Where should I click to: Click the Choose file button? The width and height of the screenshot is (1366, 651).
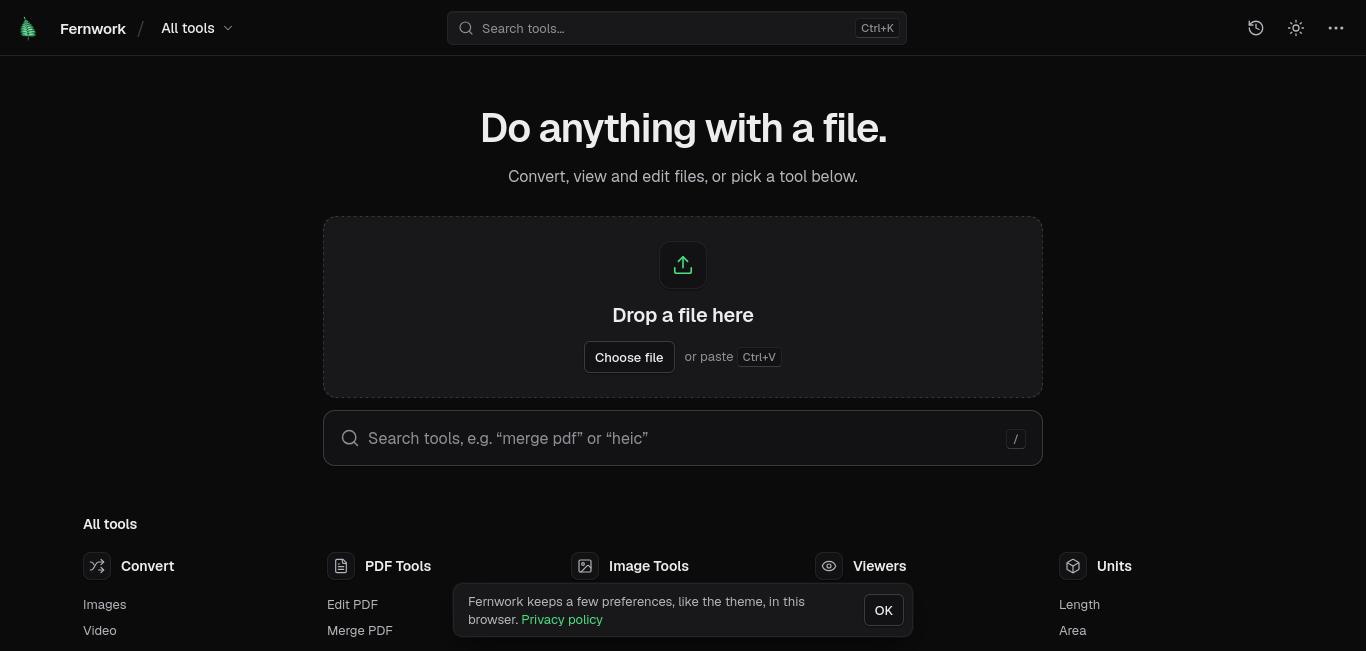coord(629,357)
